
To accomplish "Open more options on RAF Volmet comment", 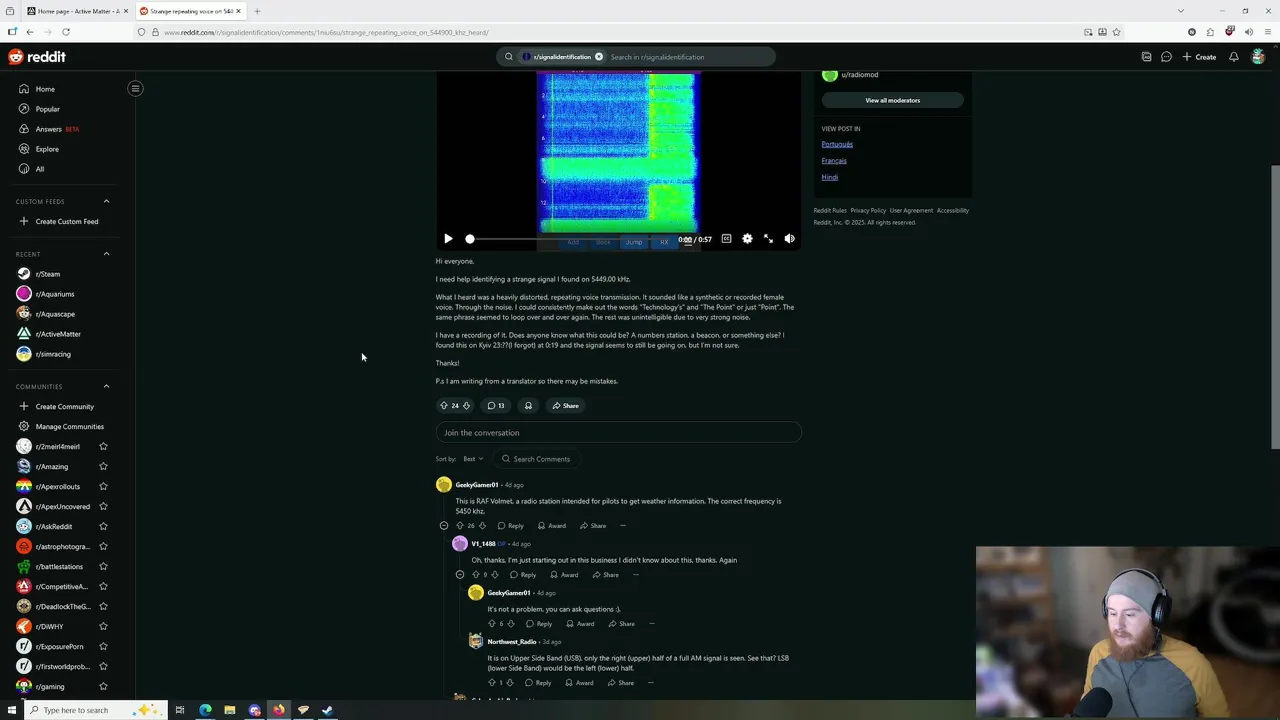I will pos(622,526).
